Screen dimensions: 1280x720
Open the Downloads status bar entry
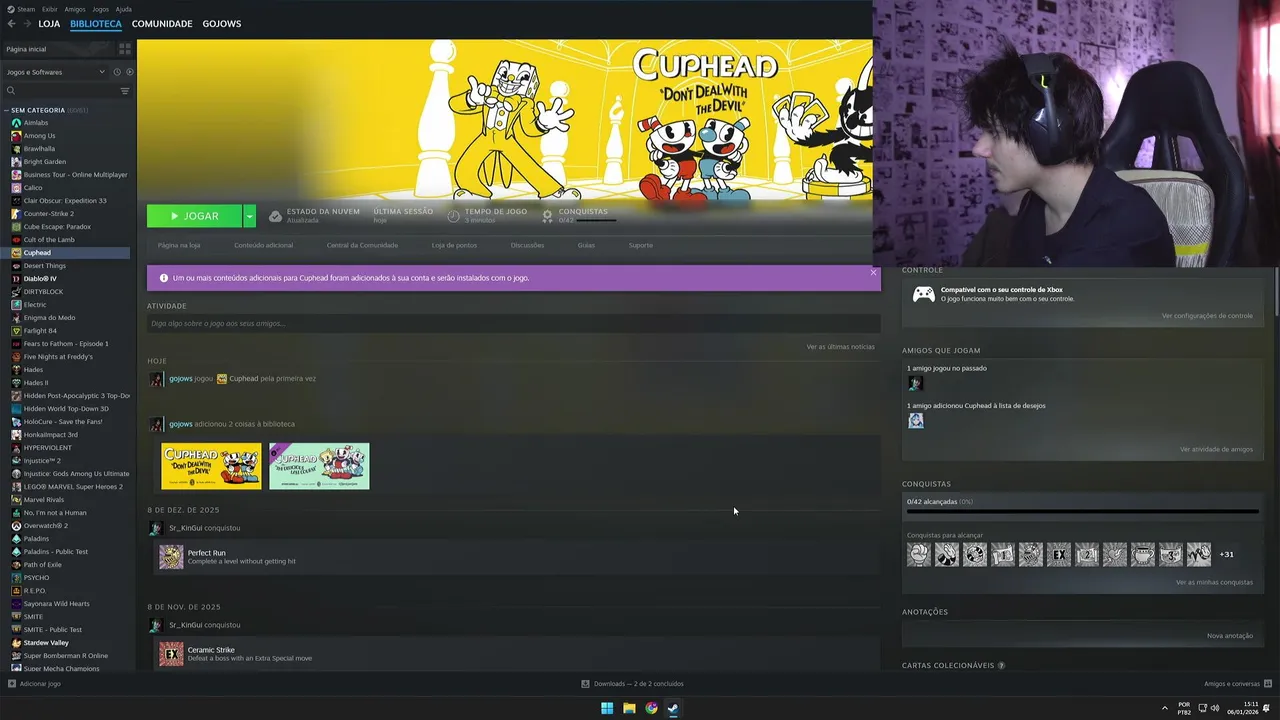click(x=632, y=684)
